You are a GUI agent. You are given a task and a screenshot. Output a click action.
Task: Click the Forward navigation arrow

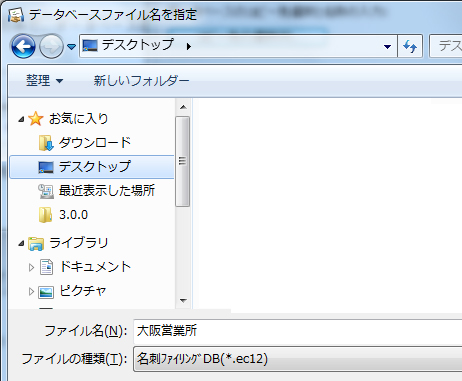coord(51,46)
